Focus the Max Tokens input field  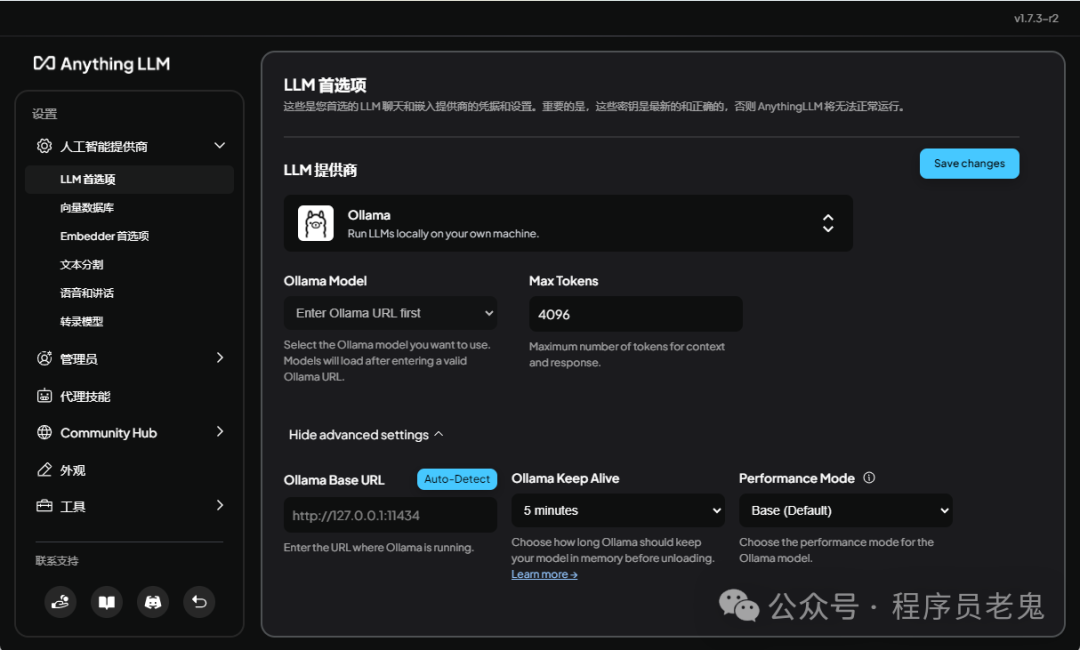tap(636, 314)
